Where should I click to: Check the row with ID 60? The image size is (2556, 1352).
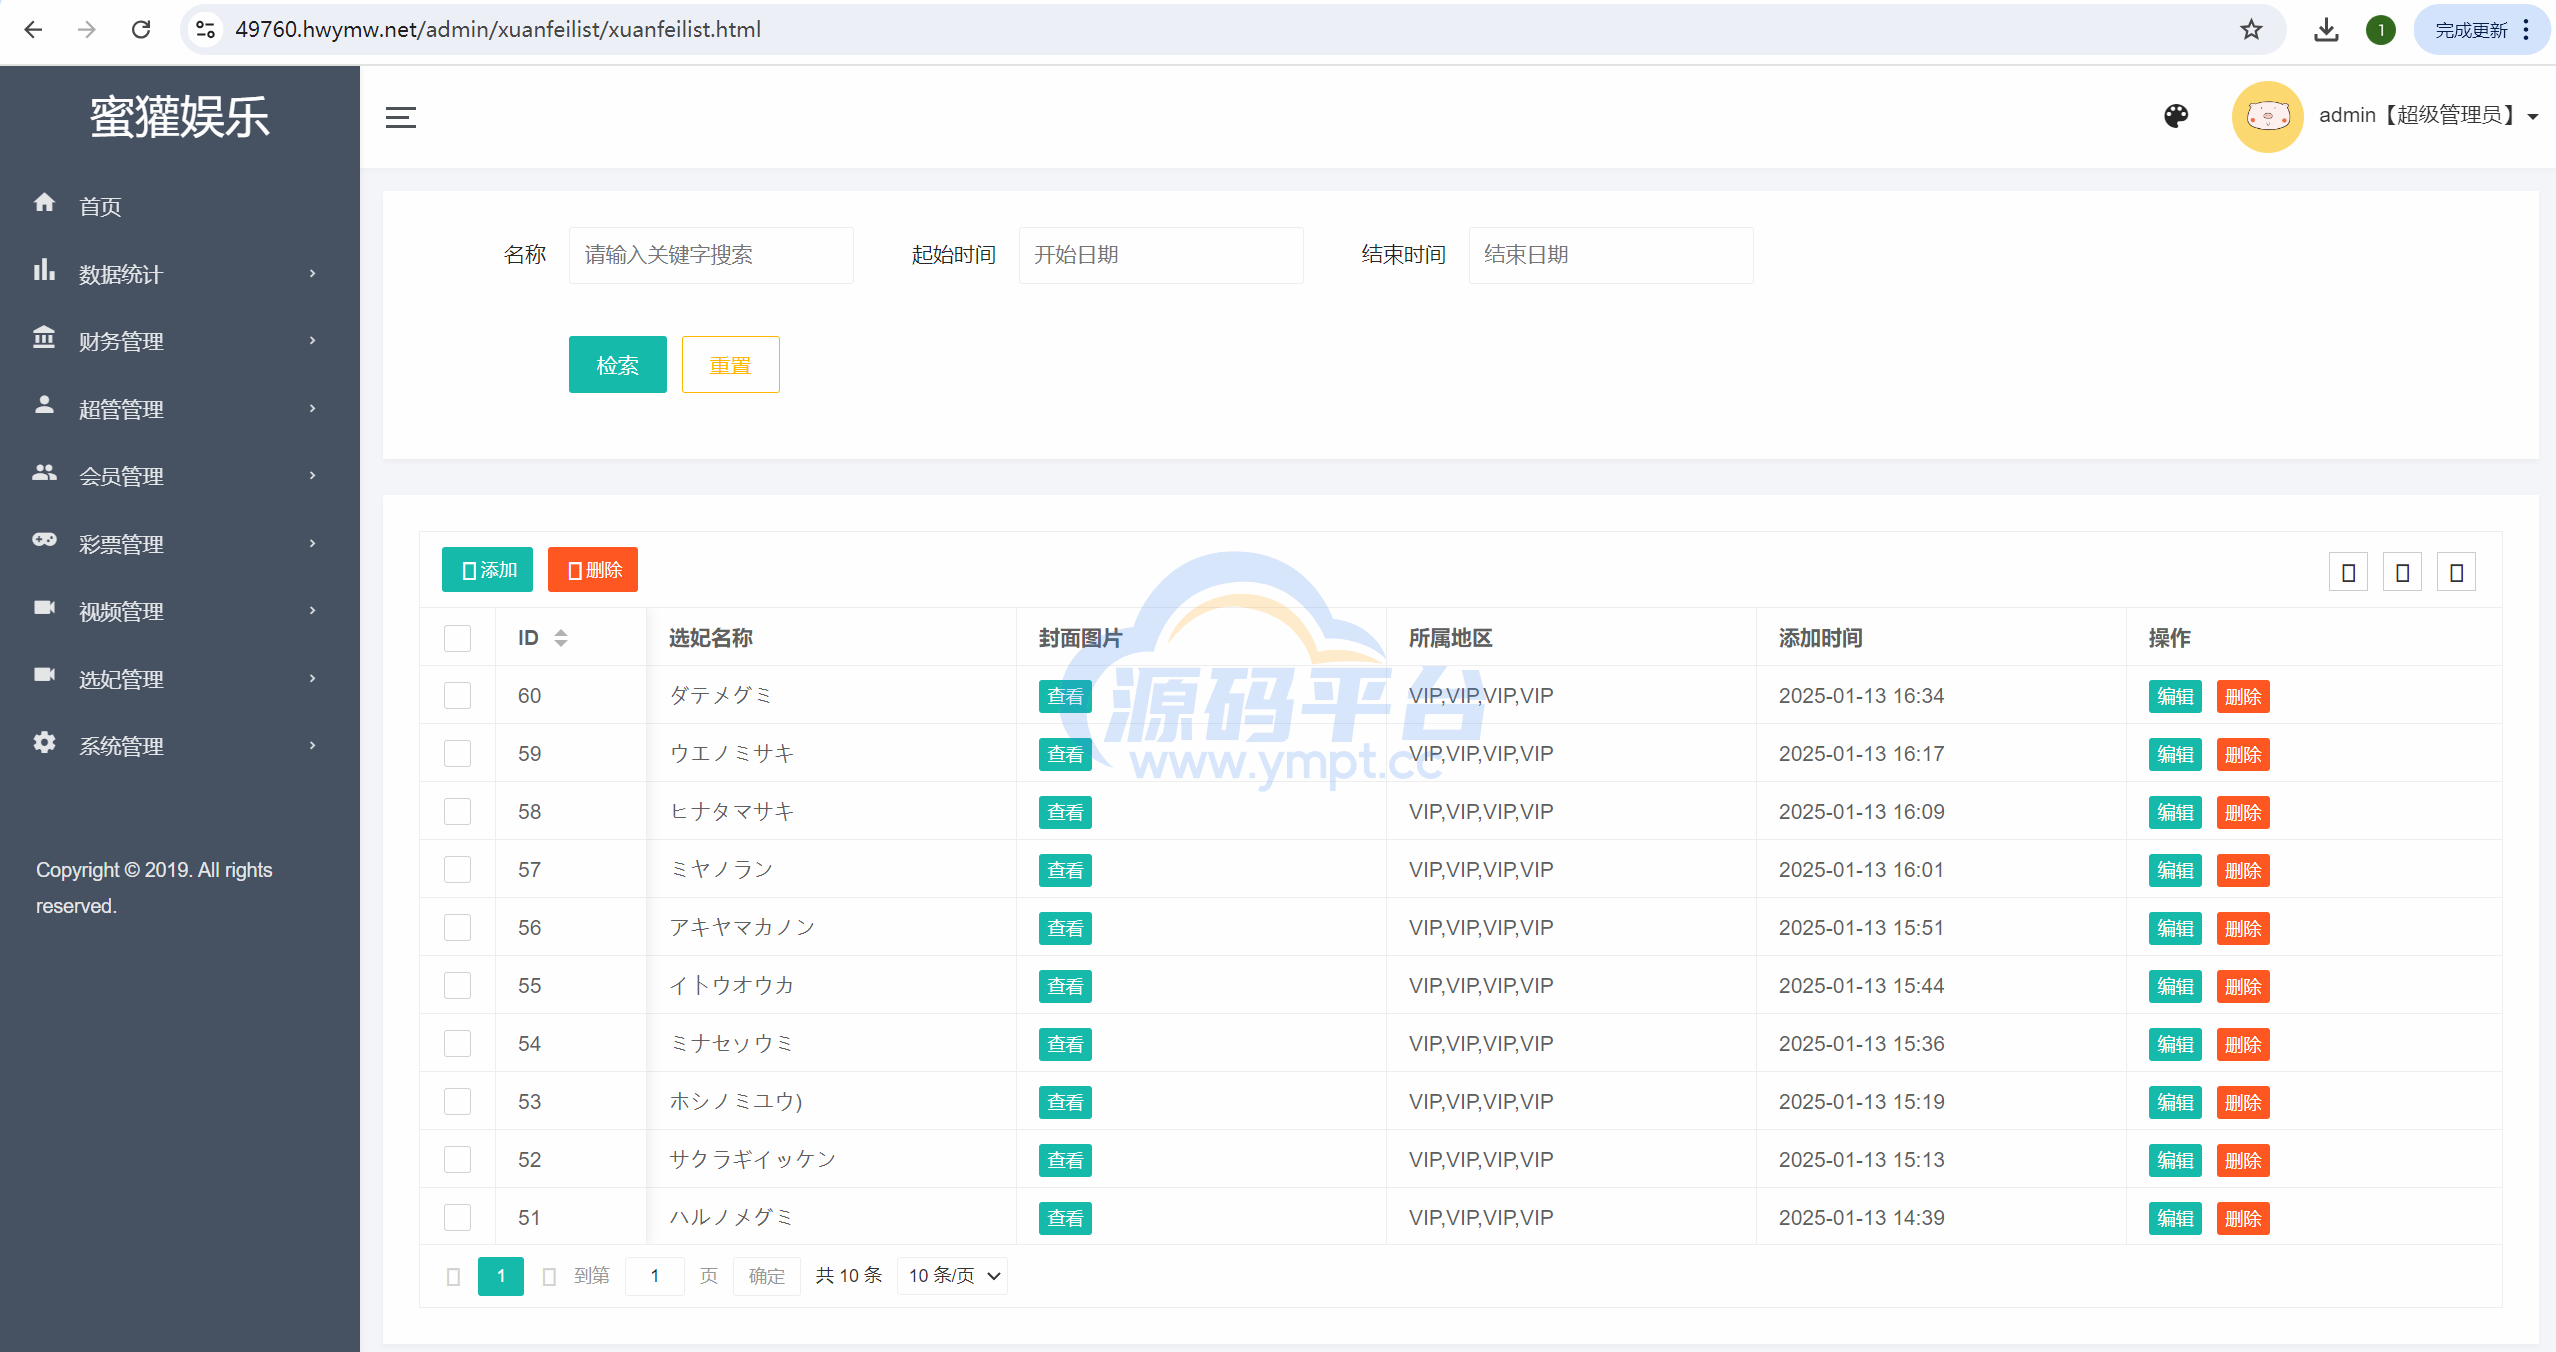tap(457, 696)
